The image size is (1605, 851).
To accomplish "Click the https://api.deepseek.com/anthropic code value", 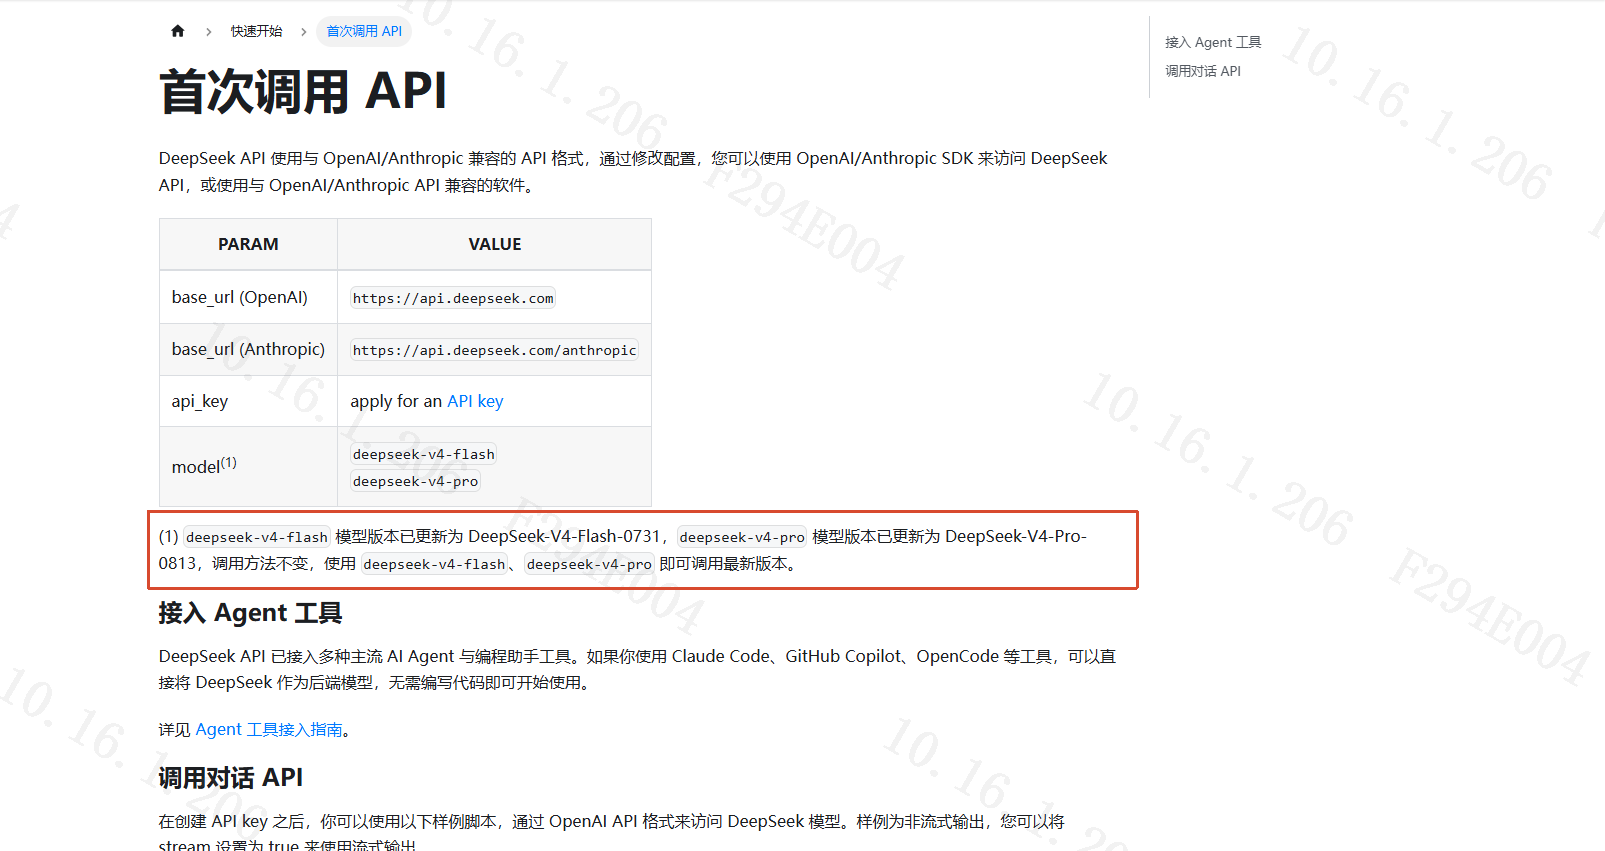I will tap(494, 350).
